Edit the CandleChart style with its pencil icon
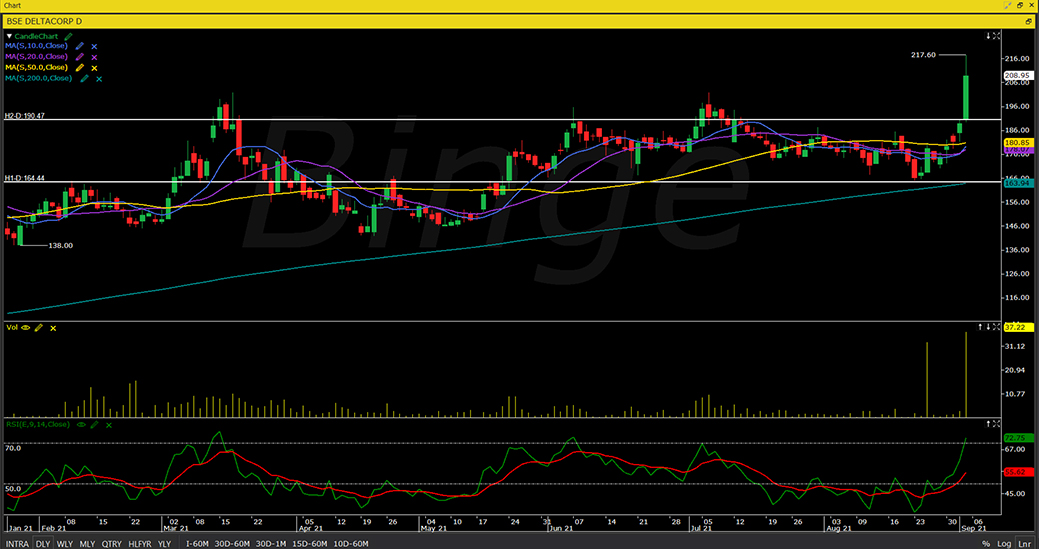 [69, 36]
